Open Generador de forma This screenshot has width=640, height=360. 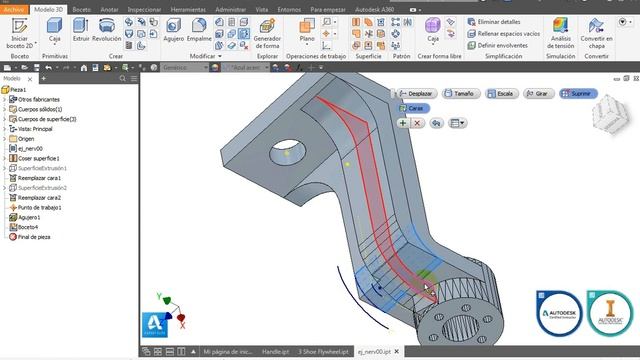267,33
